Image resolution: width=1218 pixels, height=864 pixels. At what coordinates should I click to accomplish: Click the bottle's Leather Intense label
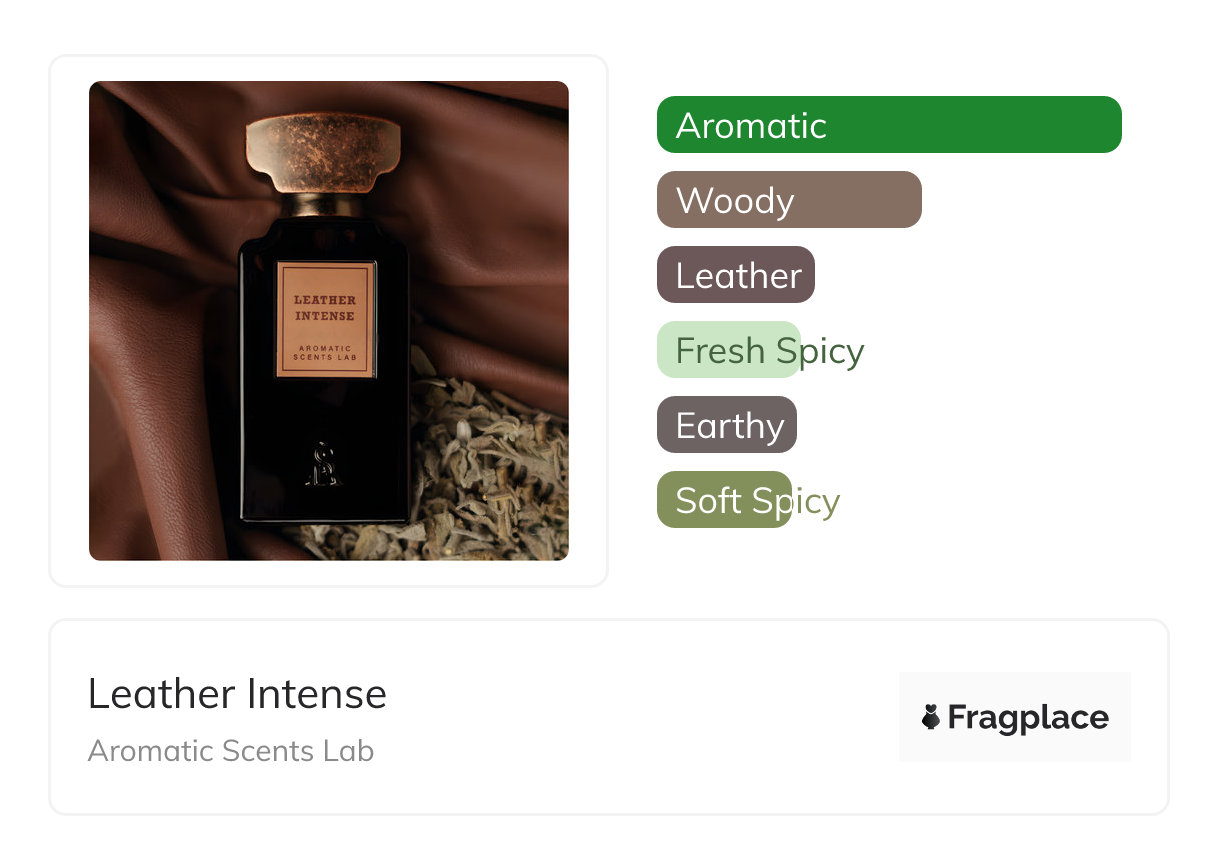(x=326, y=321)
